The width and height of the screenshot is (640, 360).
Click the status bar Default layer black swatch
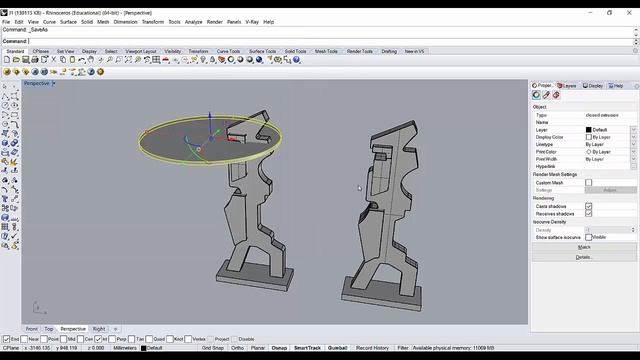tap(143, 348)
